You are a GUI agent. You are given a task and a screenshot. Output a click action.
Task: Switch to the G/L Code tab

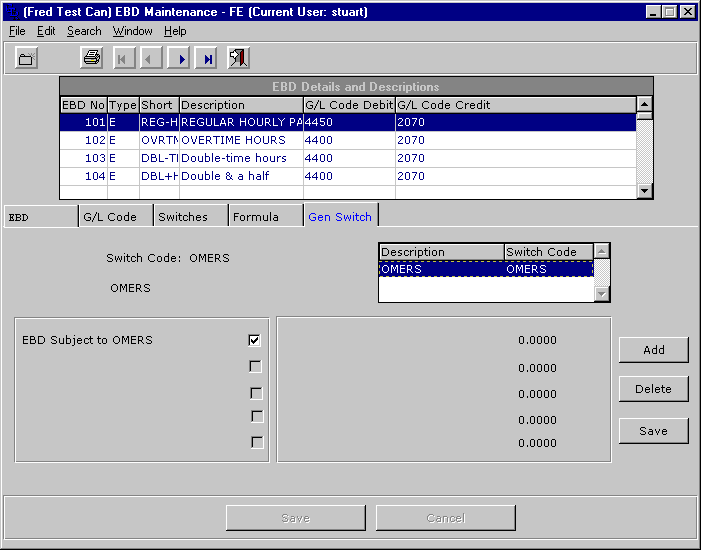pyautogui.click(x=110, y=217)
